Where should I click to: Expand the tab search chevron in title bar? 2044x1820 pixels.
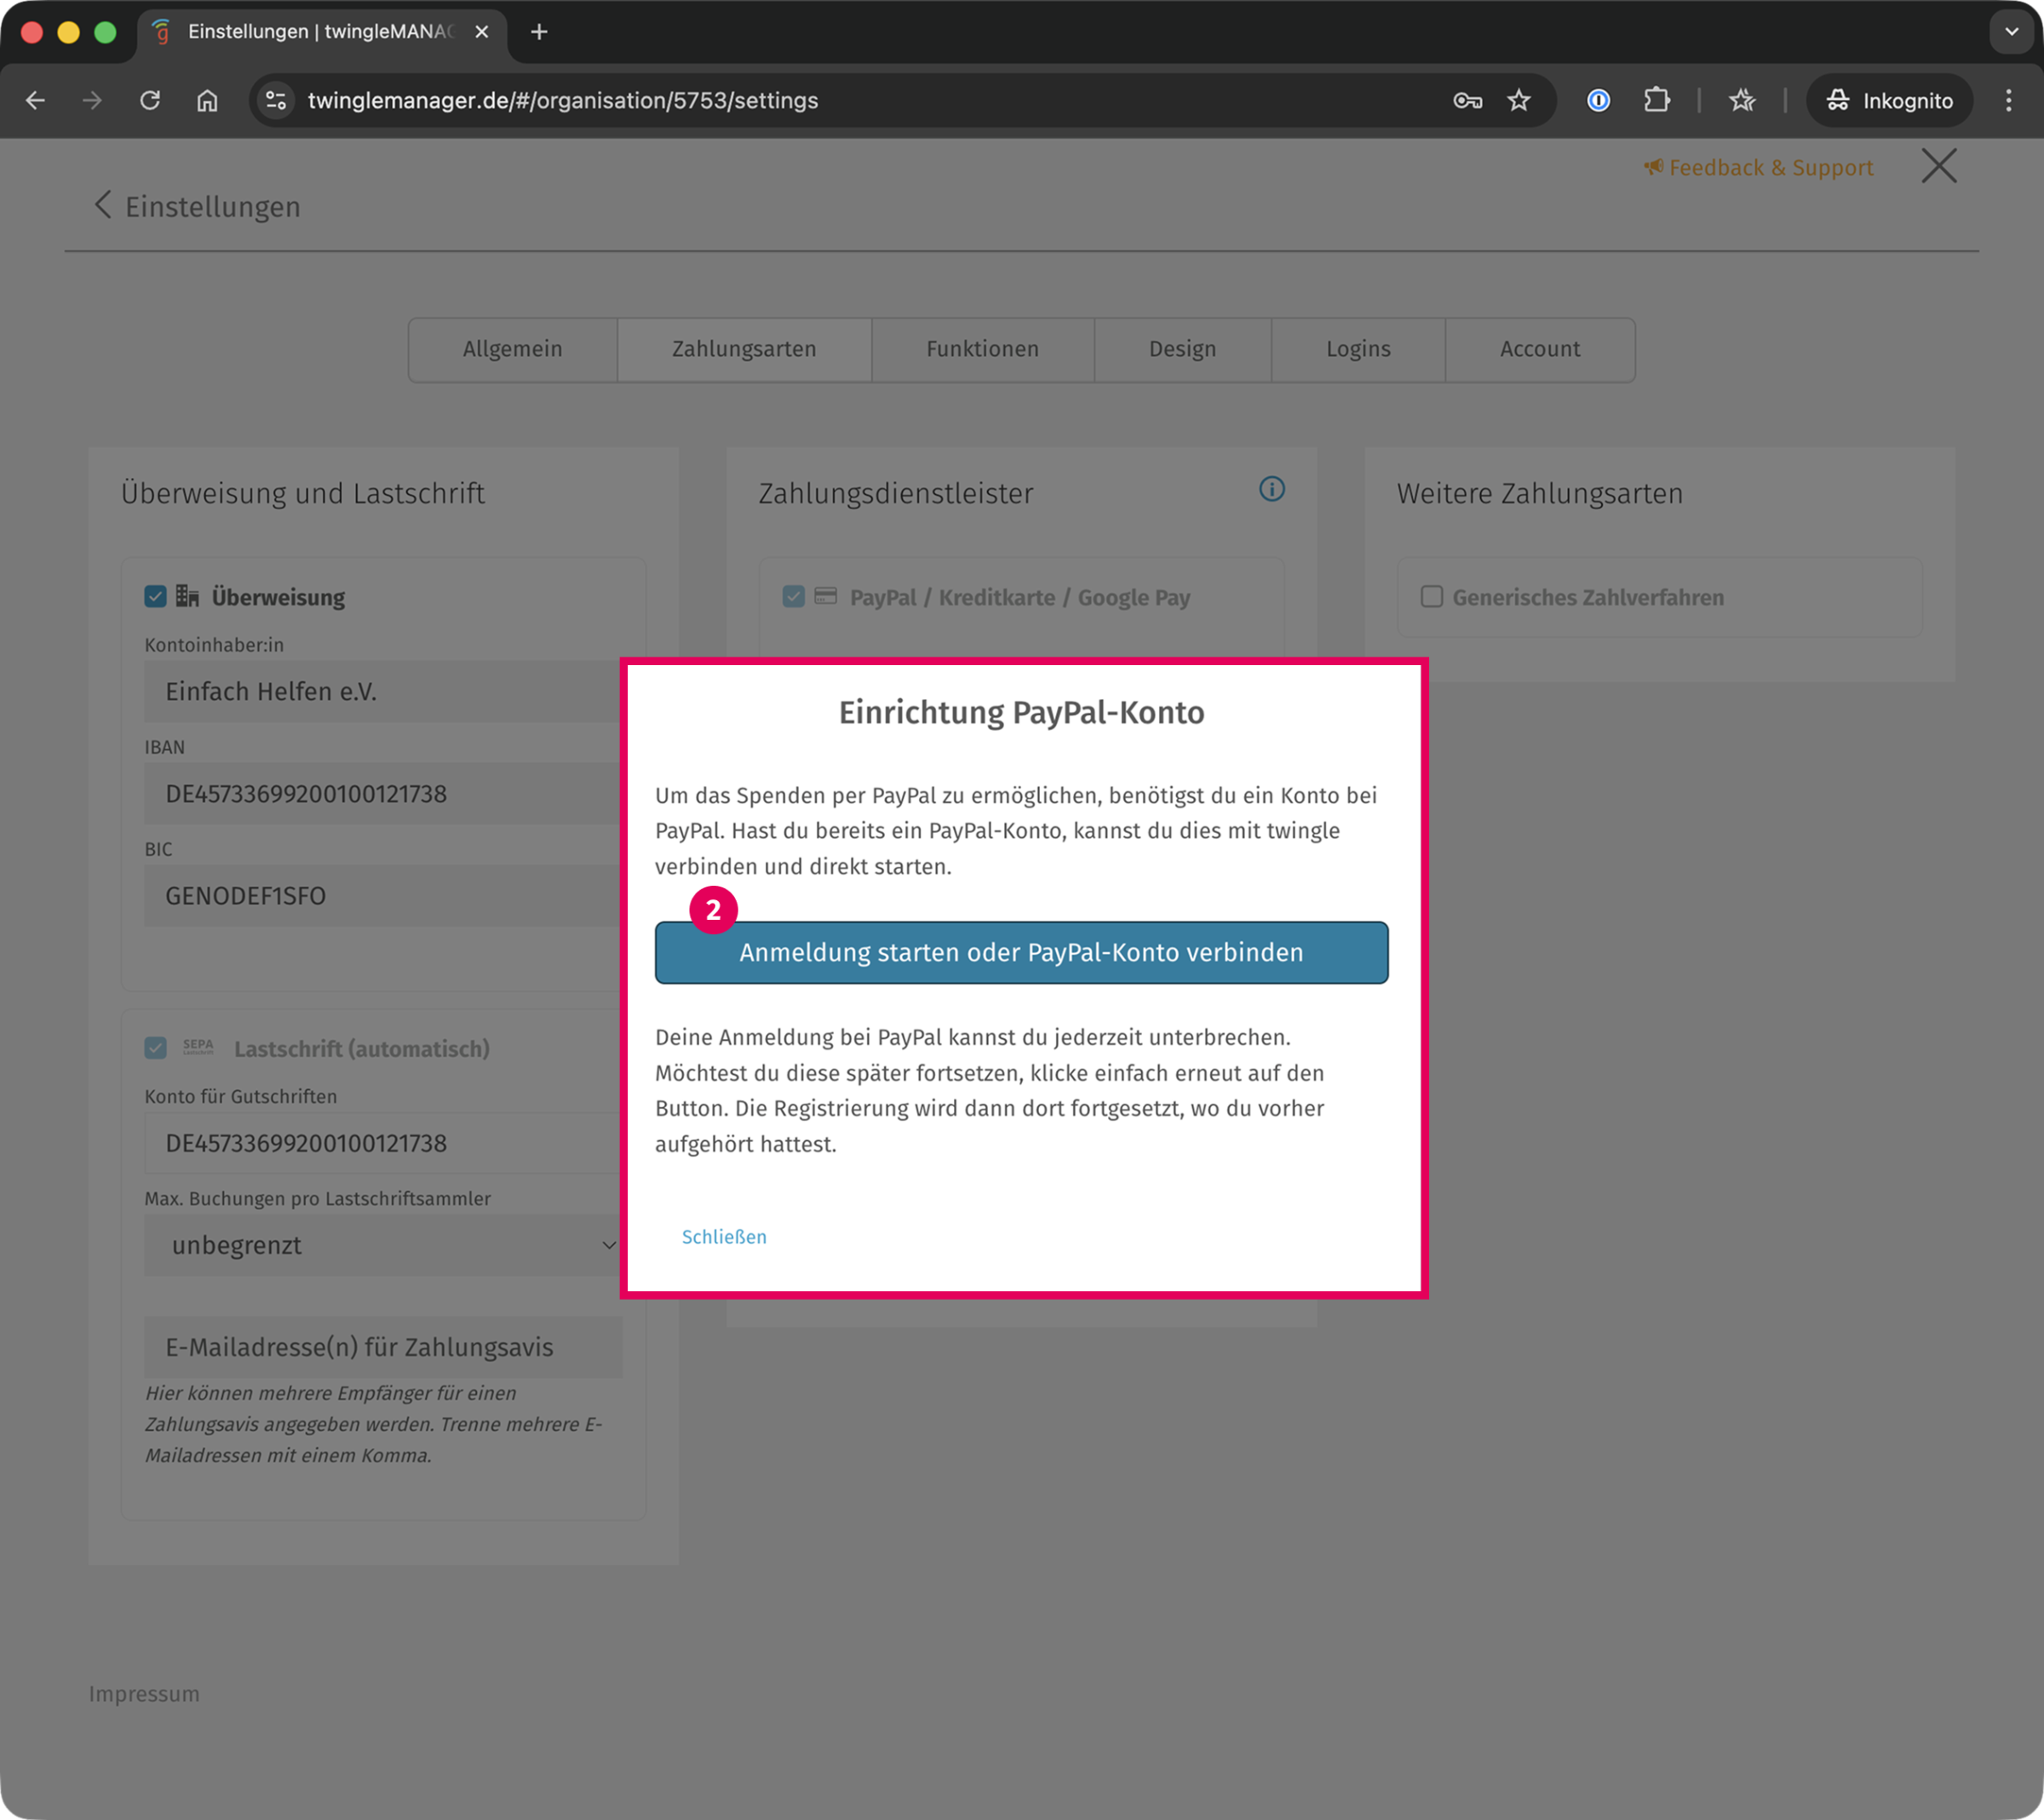click(2011, 32)
